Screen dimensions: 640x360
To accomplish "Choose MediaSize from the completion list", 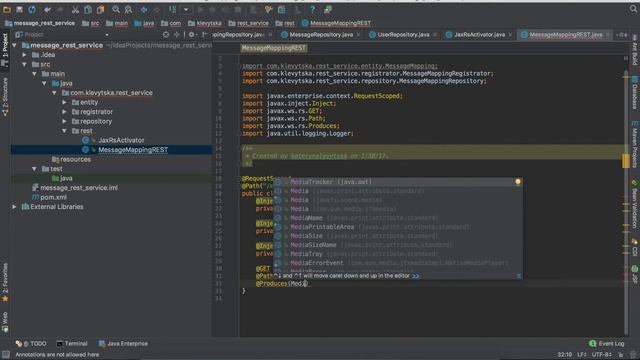I will [398, 236].
